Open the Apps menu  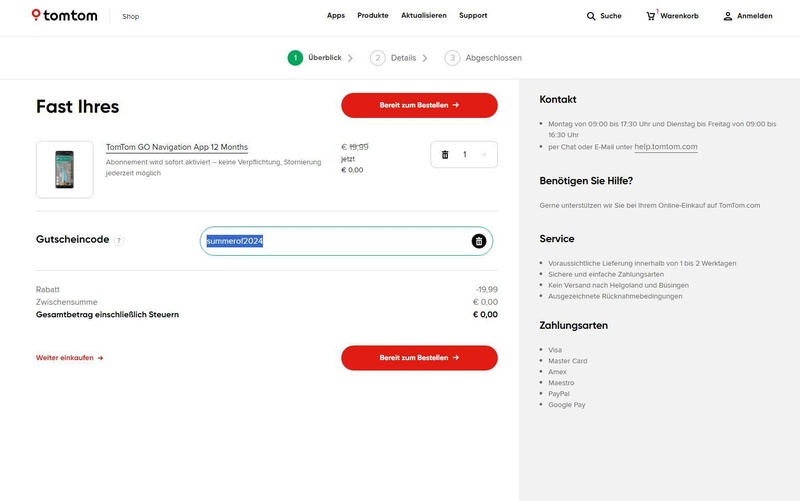click(336, 16)
